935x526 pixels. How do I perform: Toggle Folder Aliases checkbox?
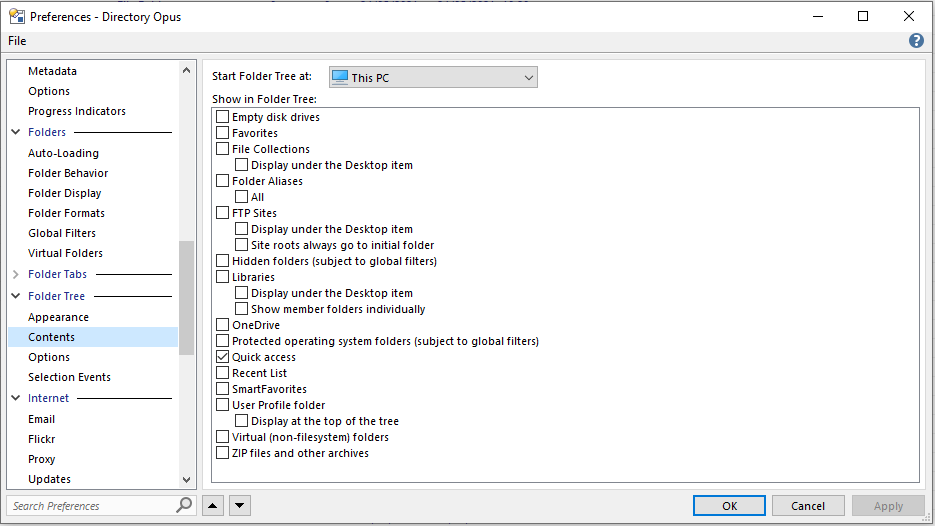pos(222,181)
